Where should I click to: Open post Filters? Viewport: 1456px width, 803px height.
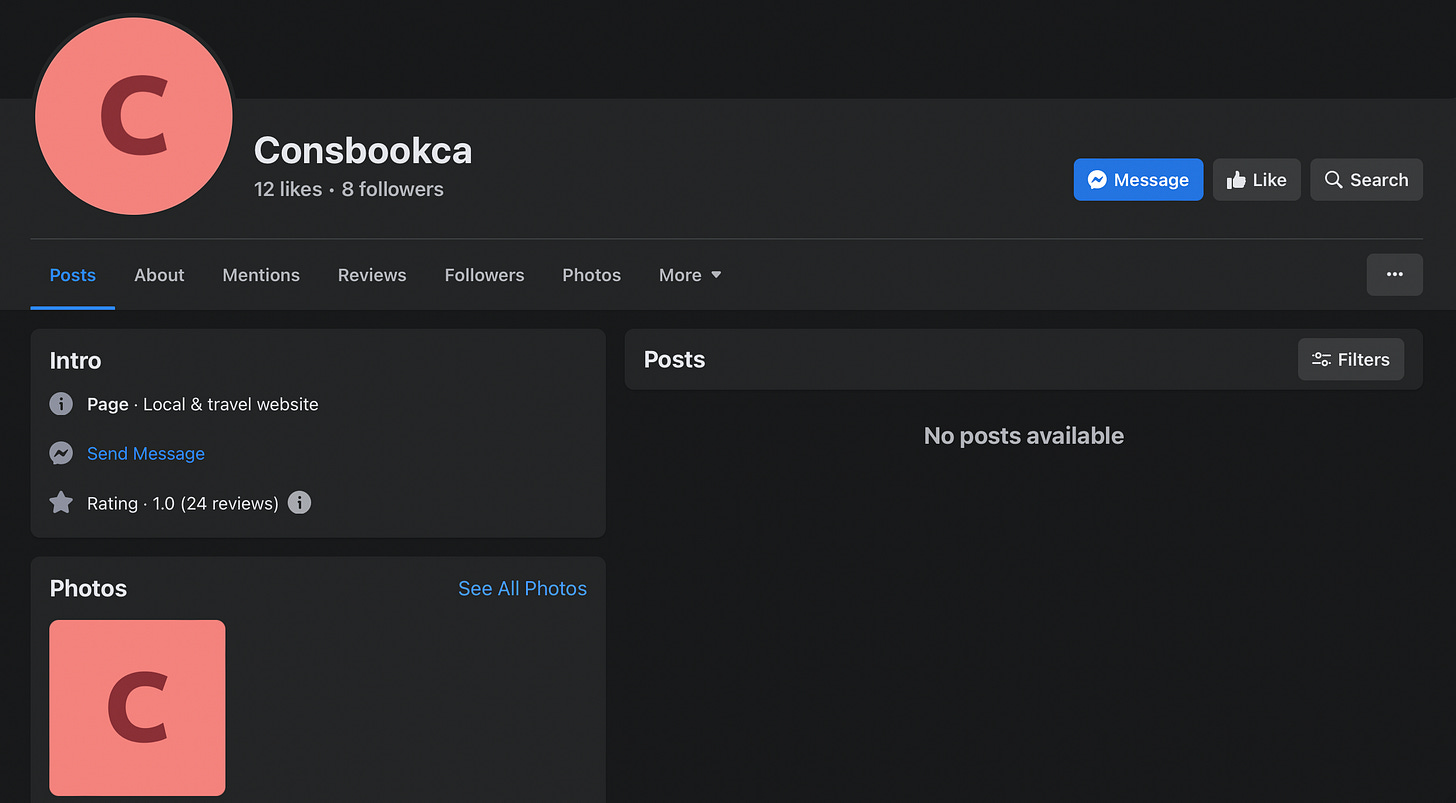click(1351, 360)
